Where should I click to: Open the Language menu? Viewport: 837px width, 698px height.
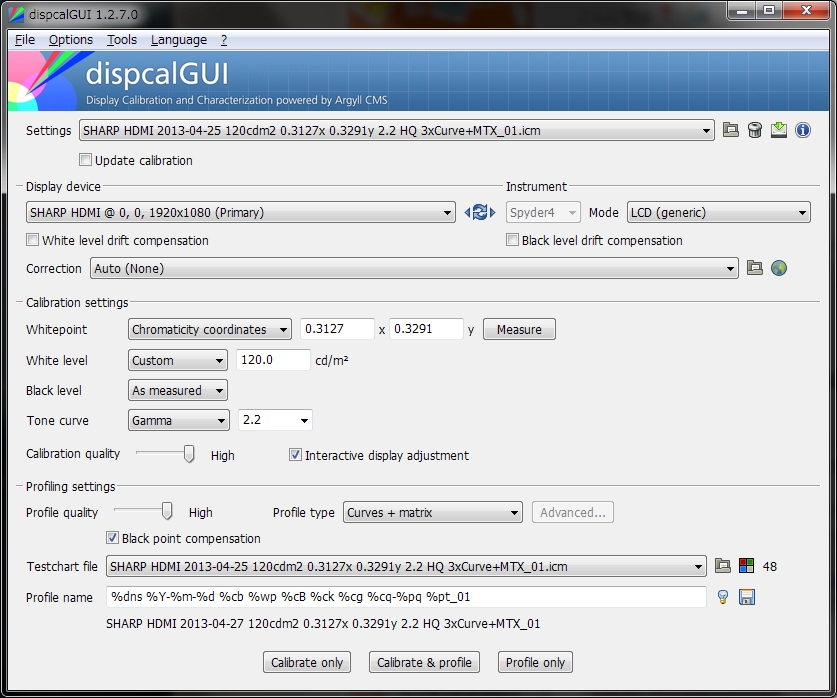179,39
